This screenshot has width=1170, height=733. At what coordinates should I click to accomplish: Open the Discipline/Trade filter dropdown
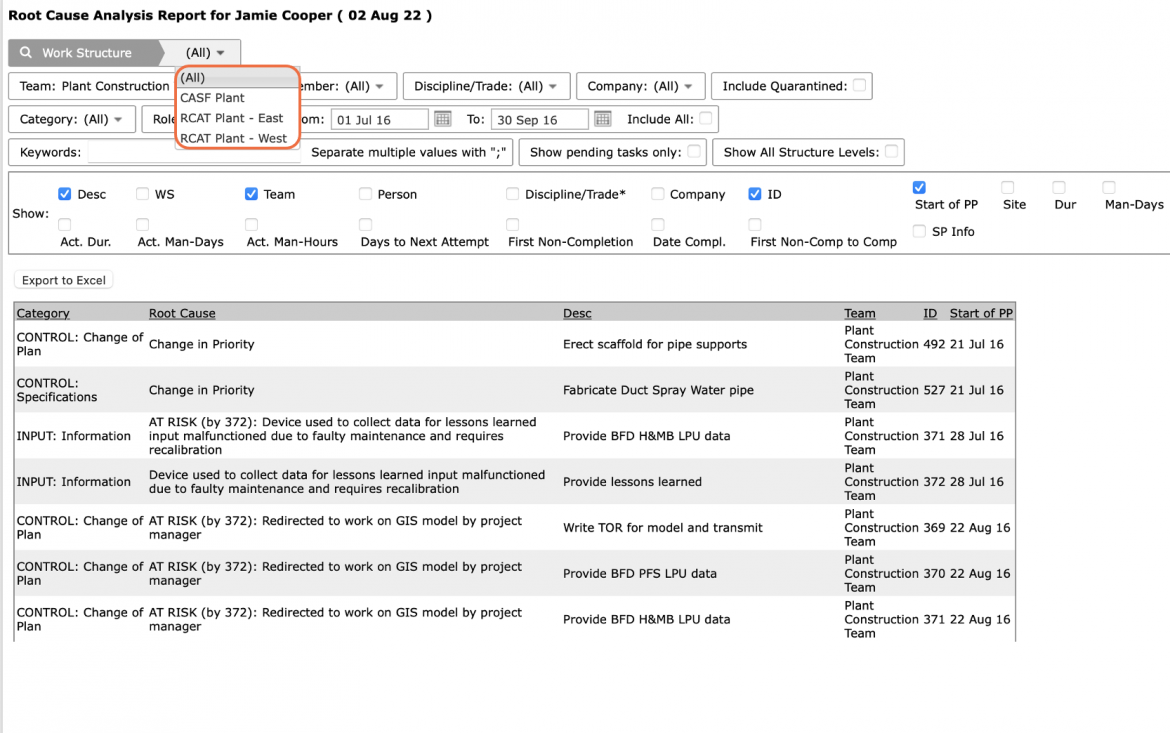[x=487, y=86]
